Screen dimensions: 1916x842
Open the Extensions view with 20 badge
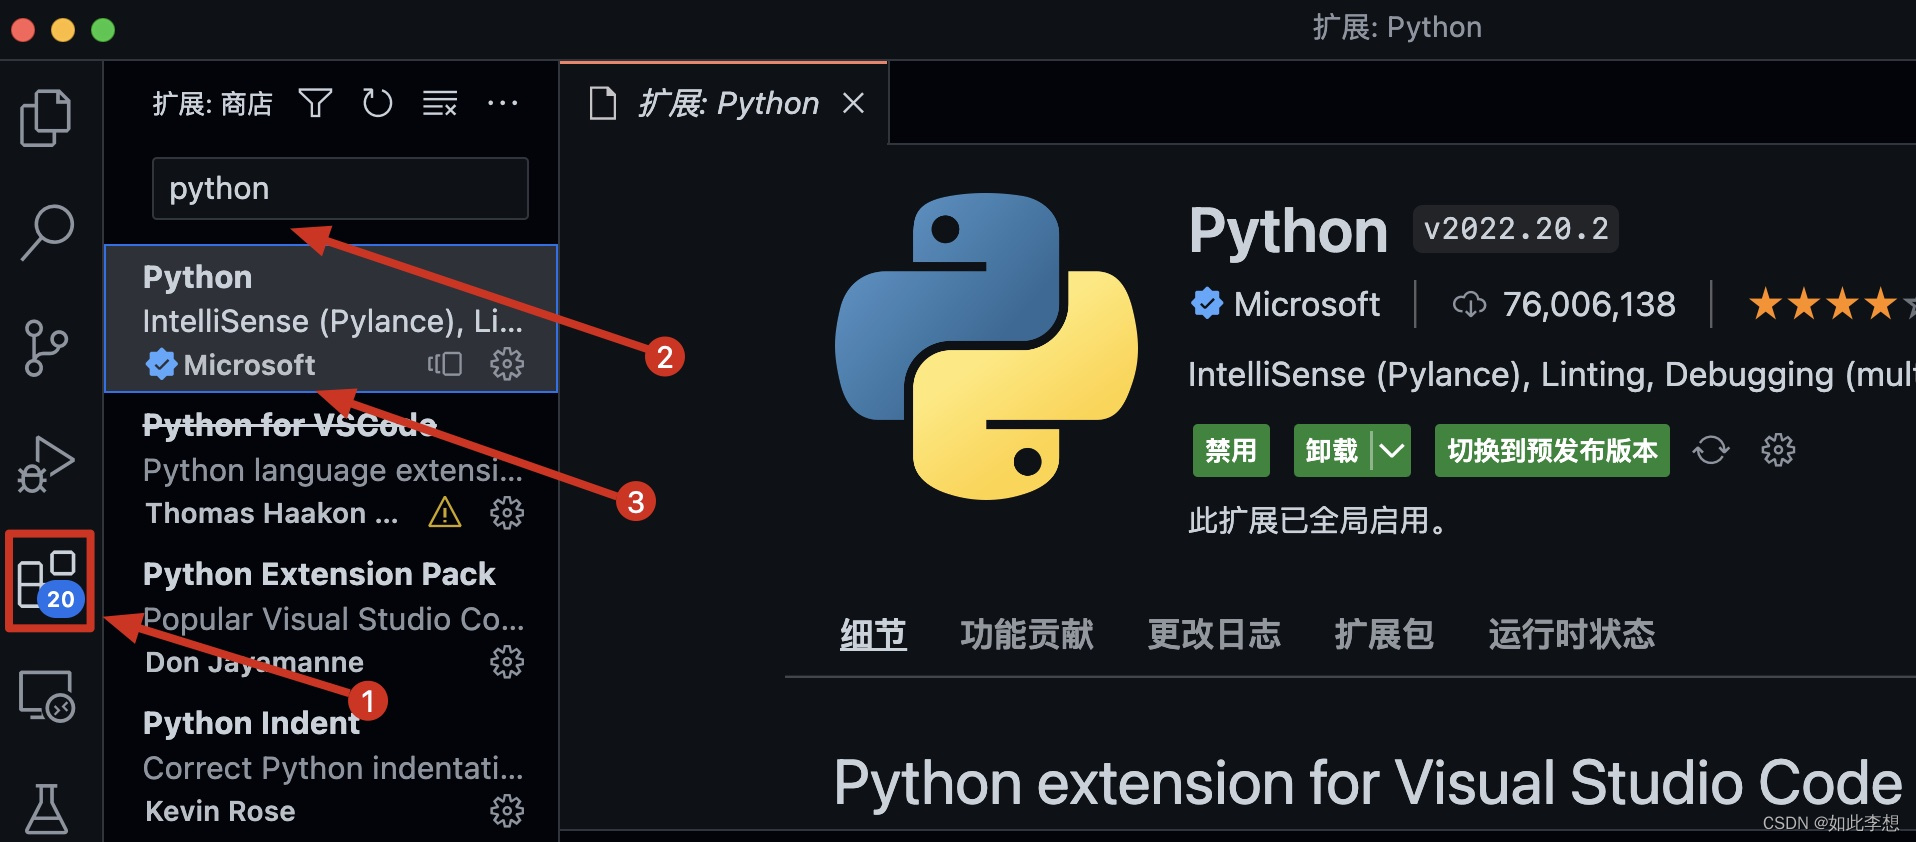pyautogui.click(x=50, y=582)
